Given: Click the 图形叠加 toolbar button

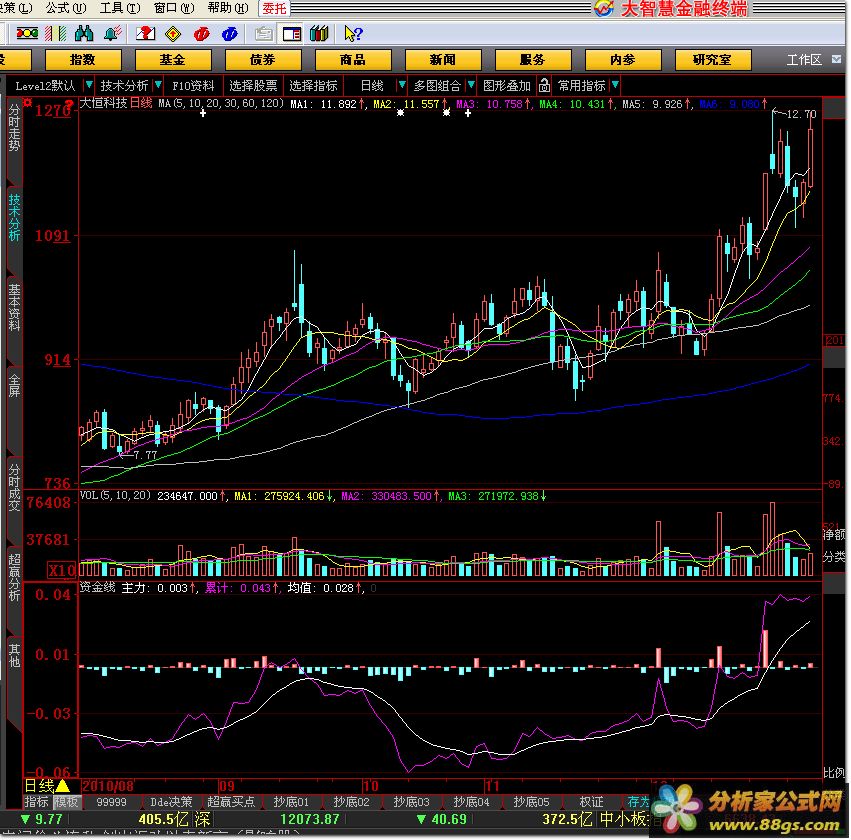Looking at the screenshot, I should (x=506, y=86).
